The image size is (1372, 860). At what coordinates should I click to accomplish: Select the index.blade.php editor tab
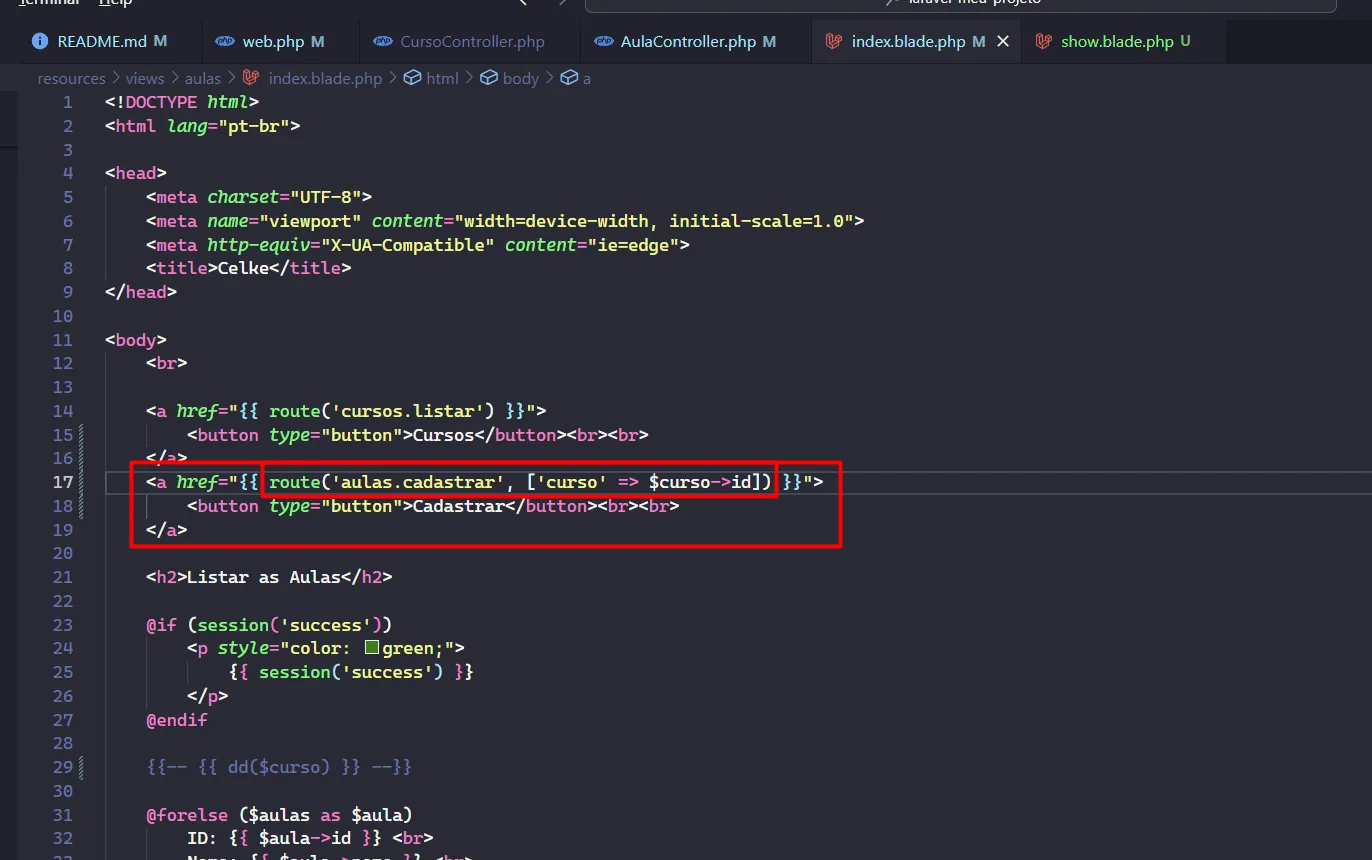907,42
